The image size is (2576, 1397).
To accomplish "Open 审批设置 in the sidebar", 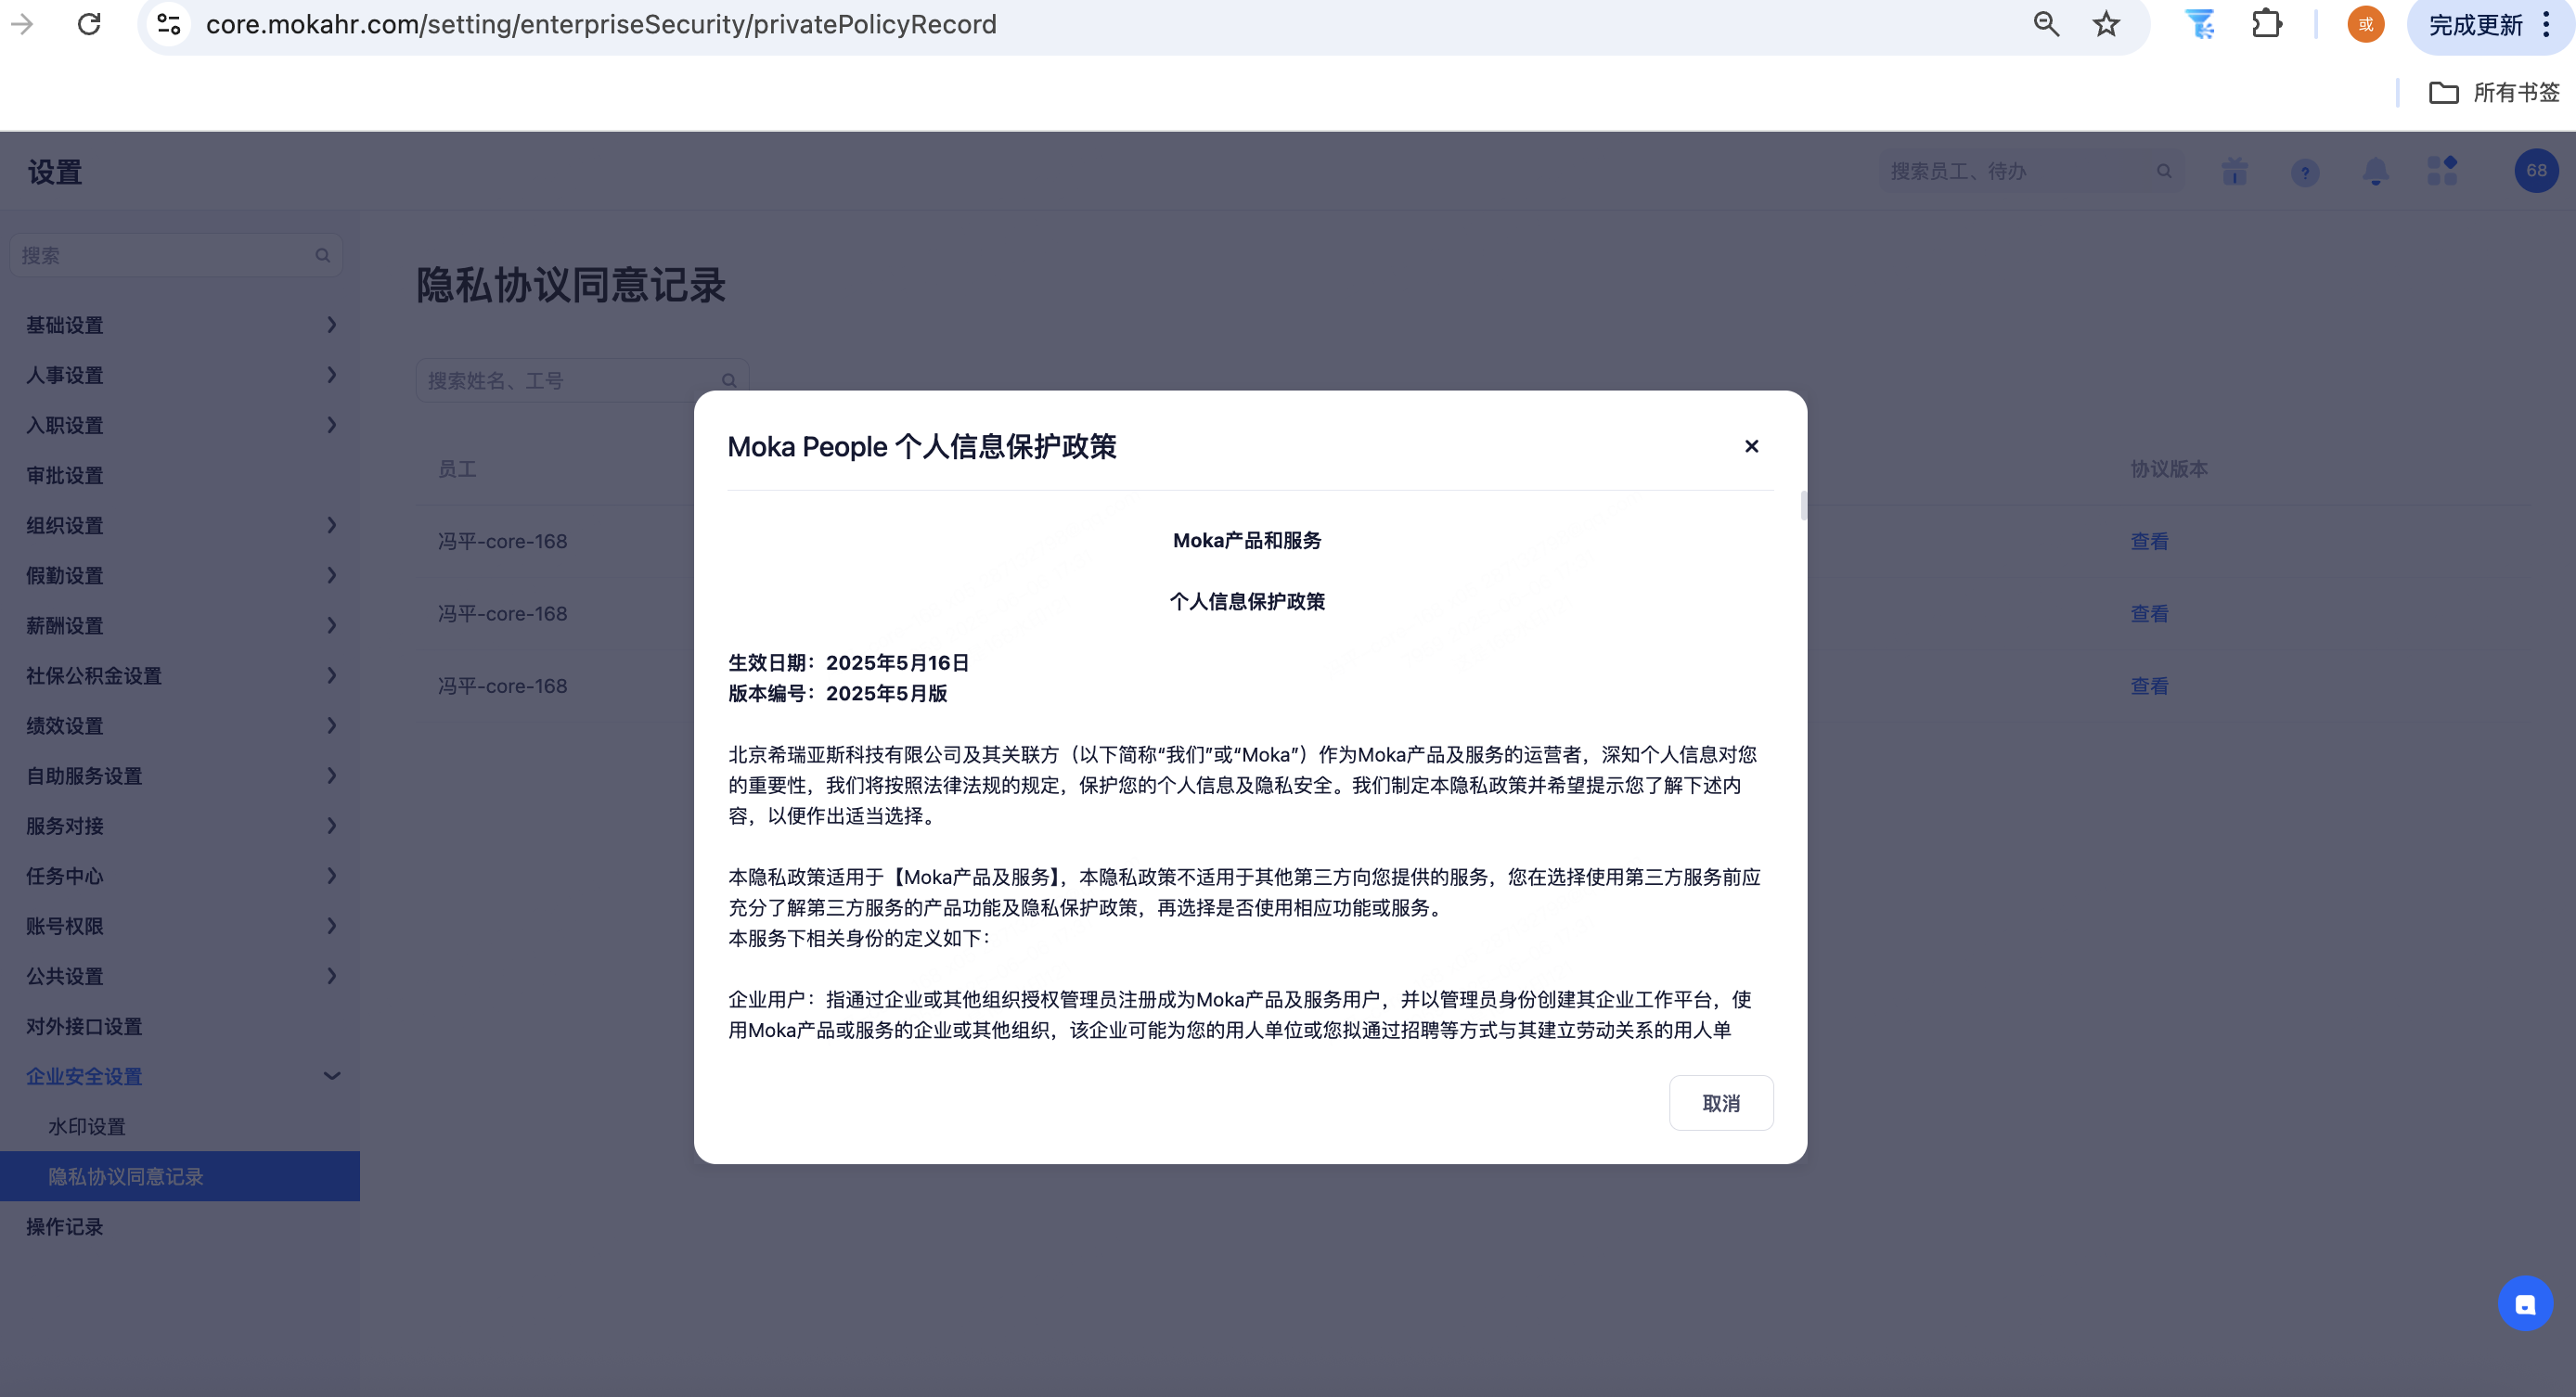I will click(180, 475).
